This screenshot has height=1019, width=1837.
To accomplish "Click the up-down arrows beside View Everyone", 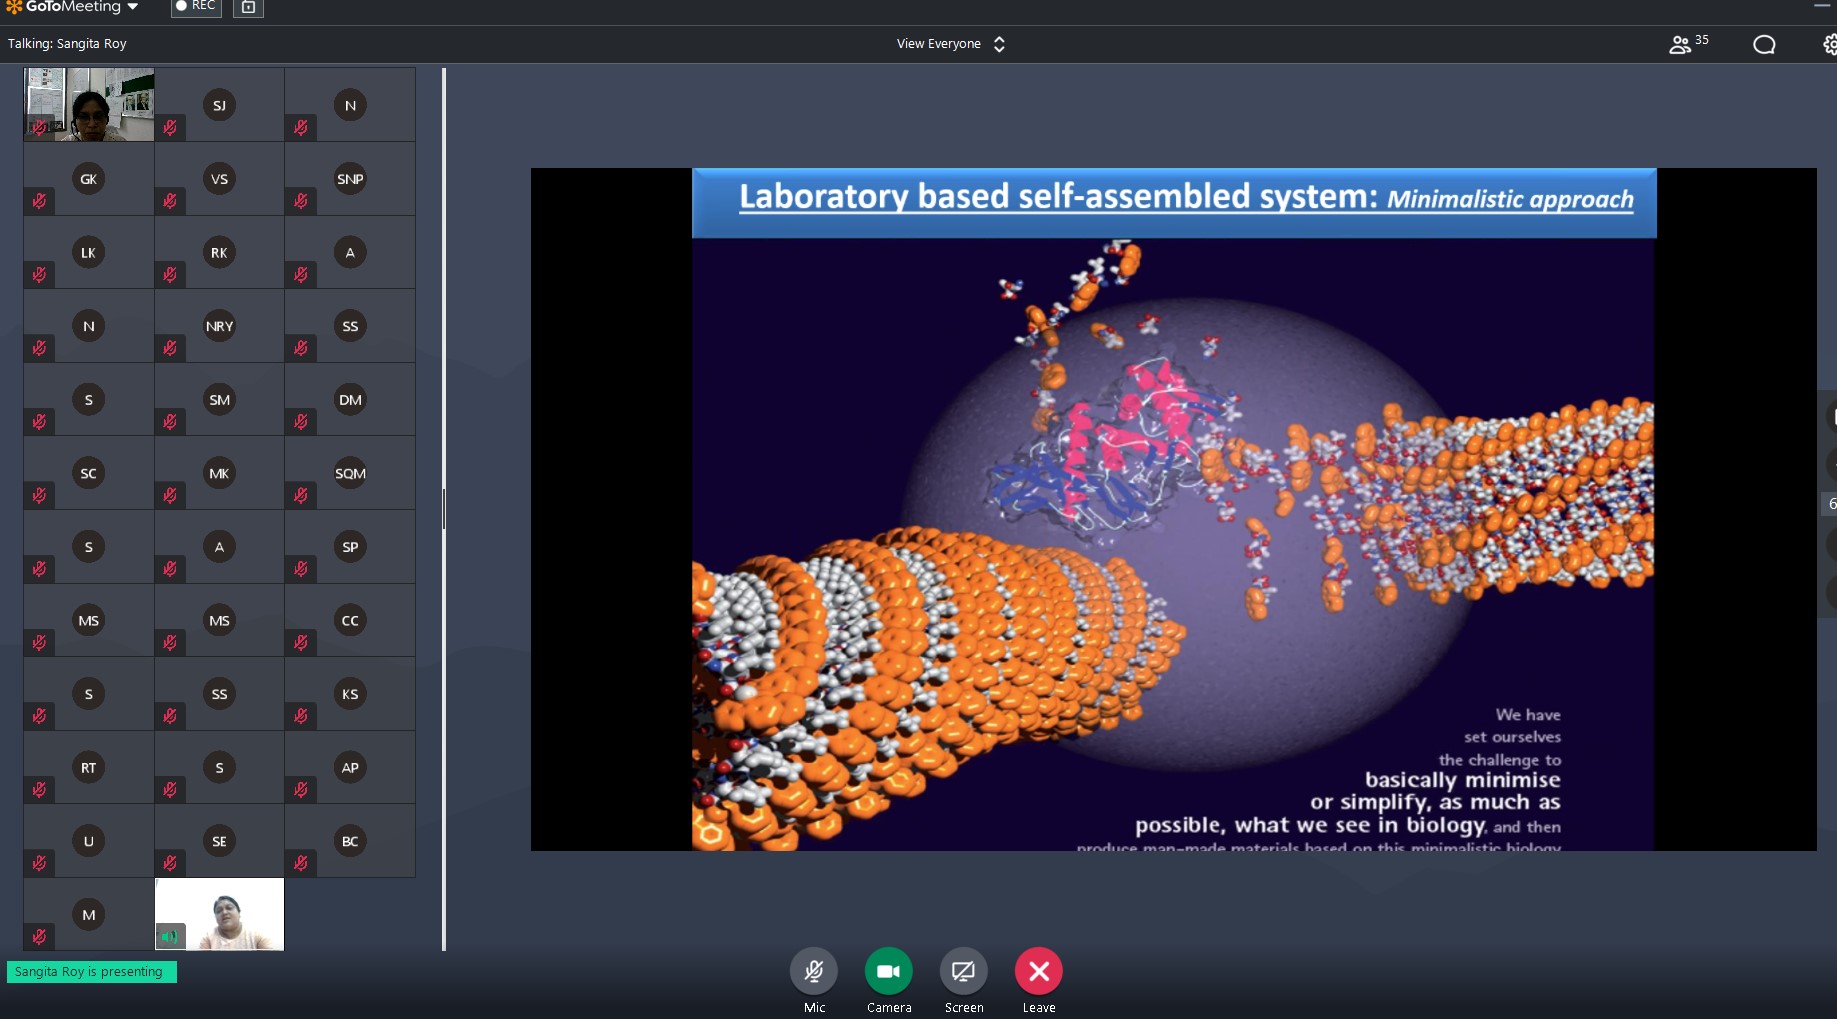I will [999, 44].
